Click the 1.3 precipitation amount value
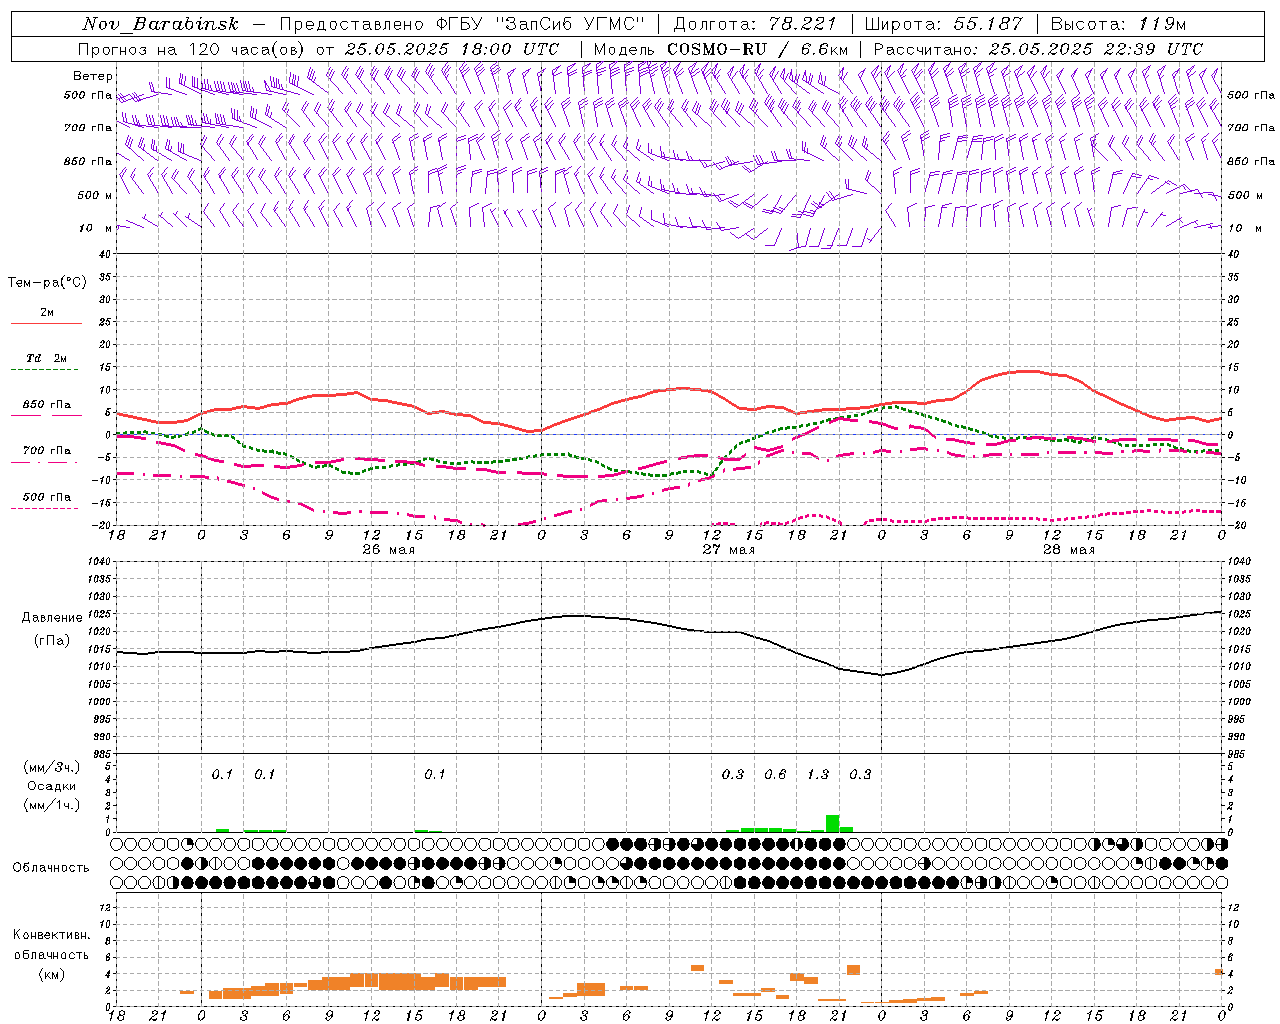Screen dimensions: 1280x1024 [x=818, y=774]
